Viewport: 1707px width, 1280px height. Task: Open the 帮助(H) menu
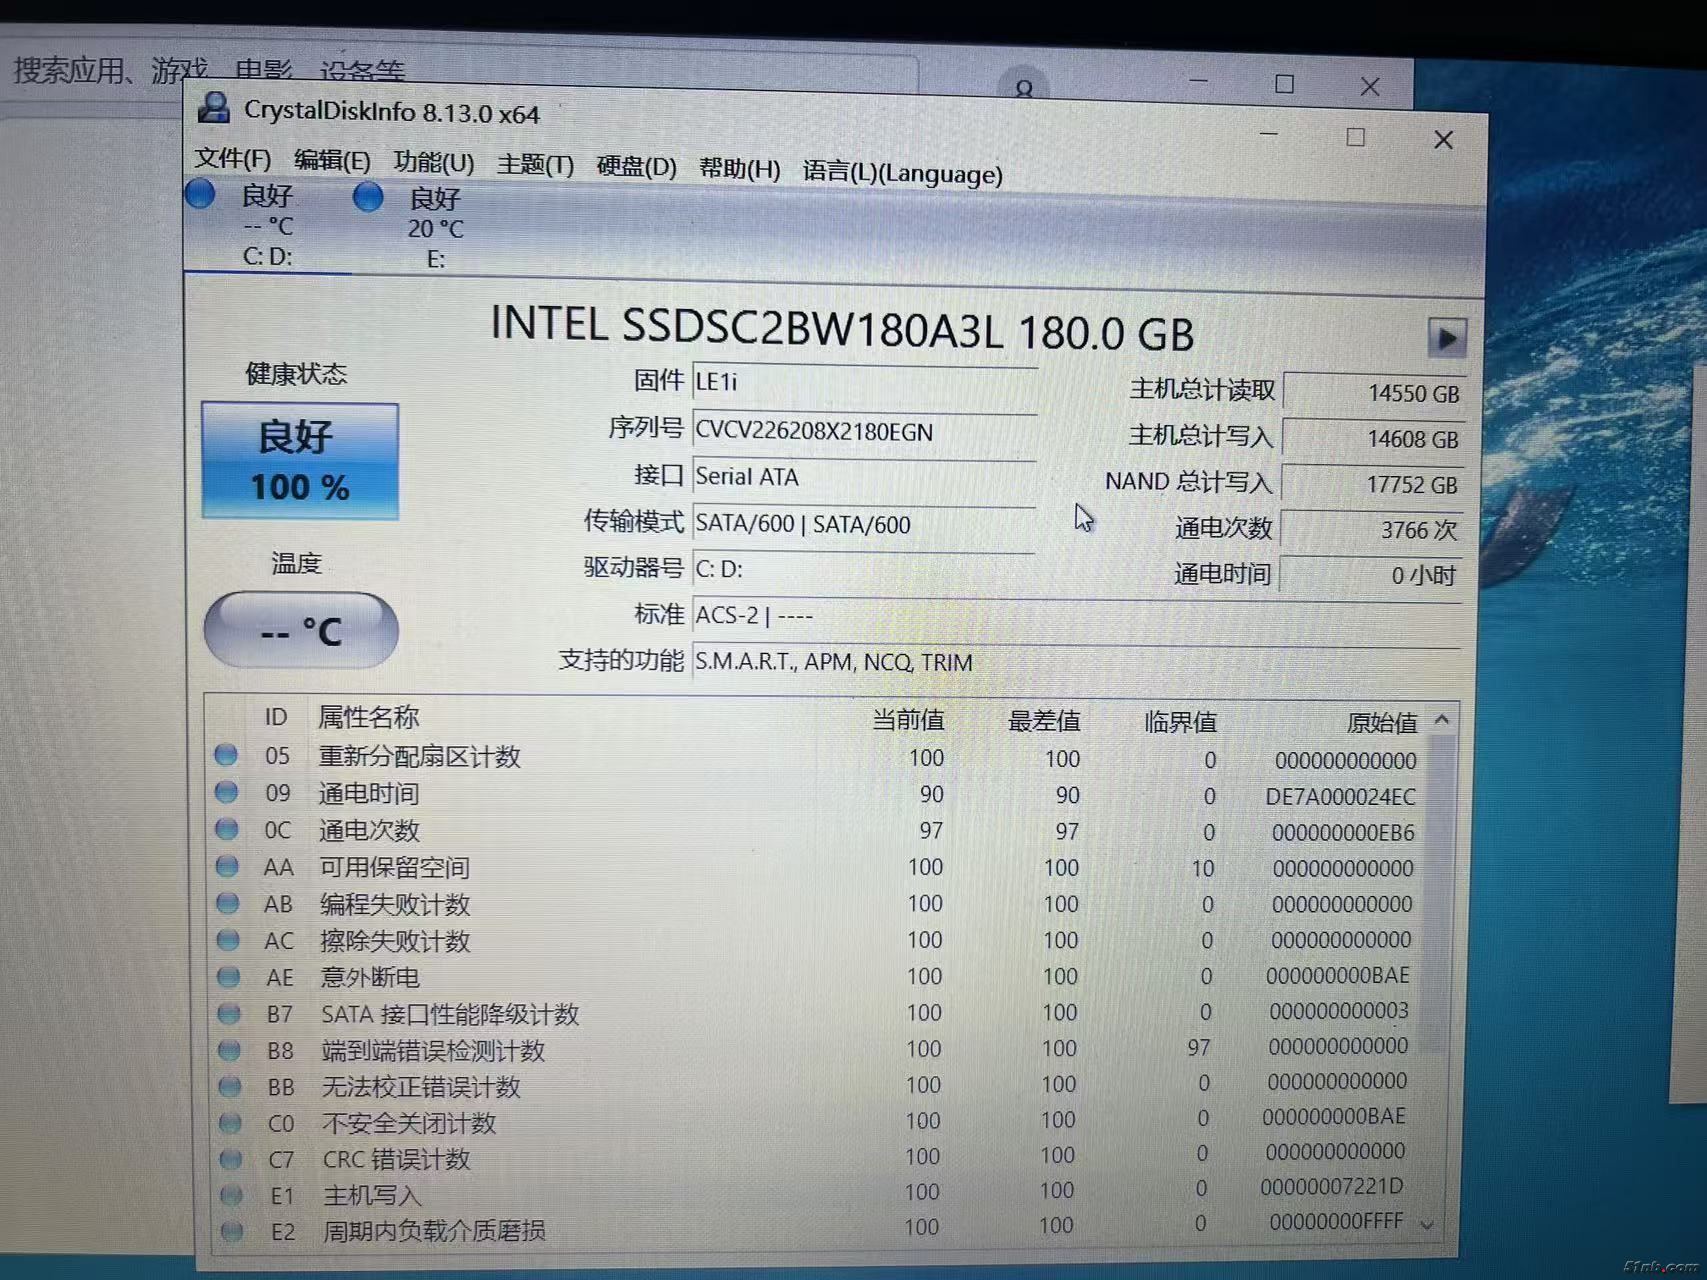[739, 168]
